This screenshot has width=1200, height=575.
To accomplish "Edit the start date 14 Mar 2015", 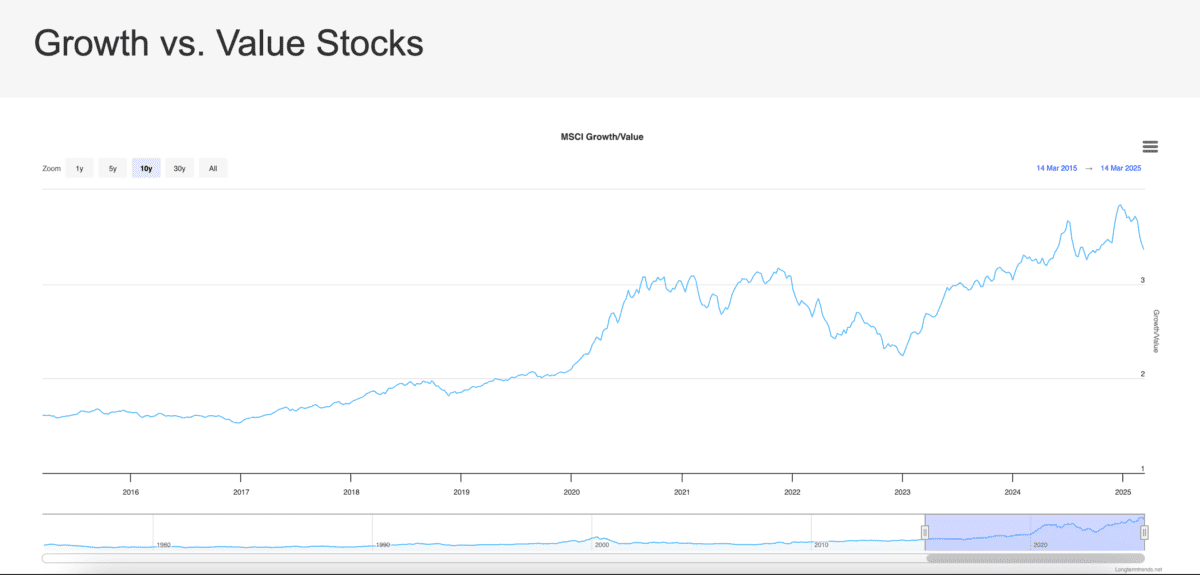I will [x=1056, y=169].
